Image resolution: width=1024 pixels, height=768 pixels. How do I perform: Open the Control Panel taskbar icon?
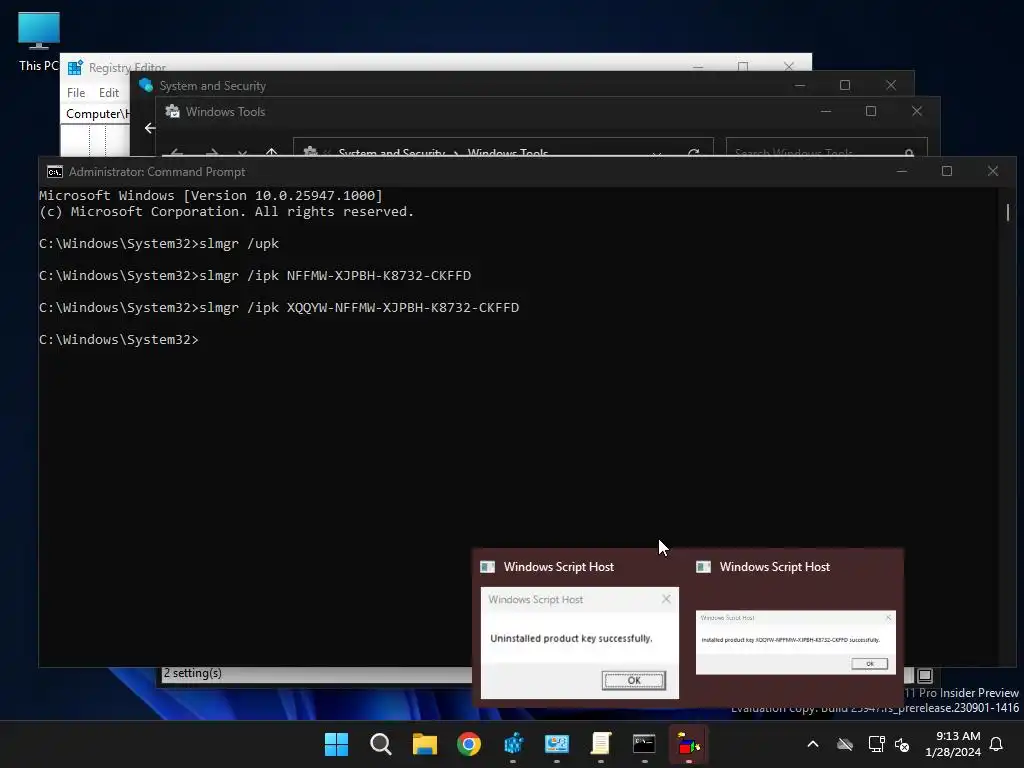(556, 744)
